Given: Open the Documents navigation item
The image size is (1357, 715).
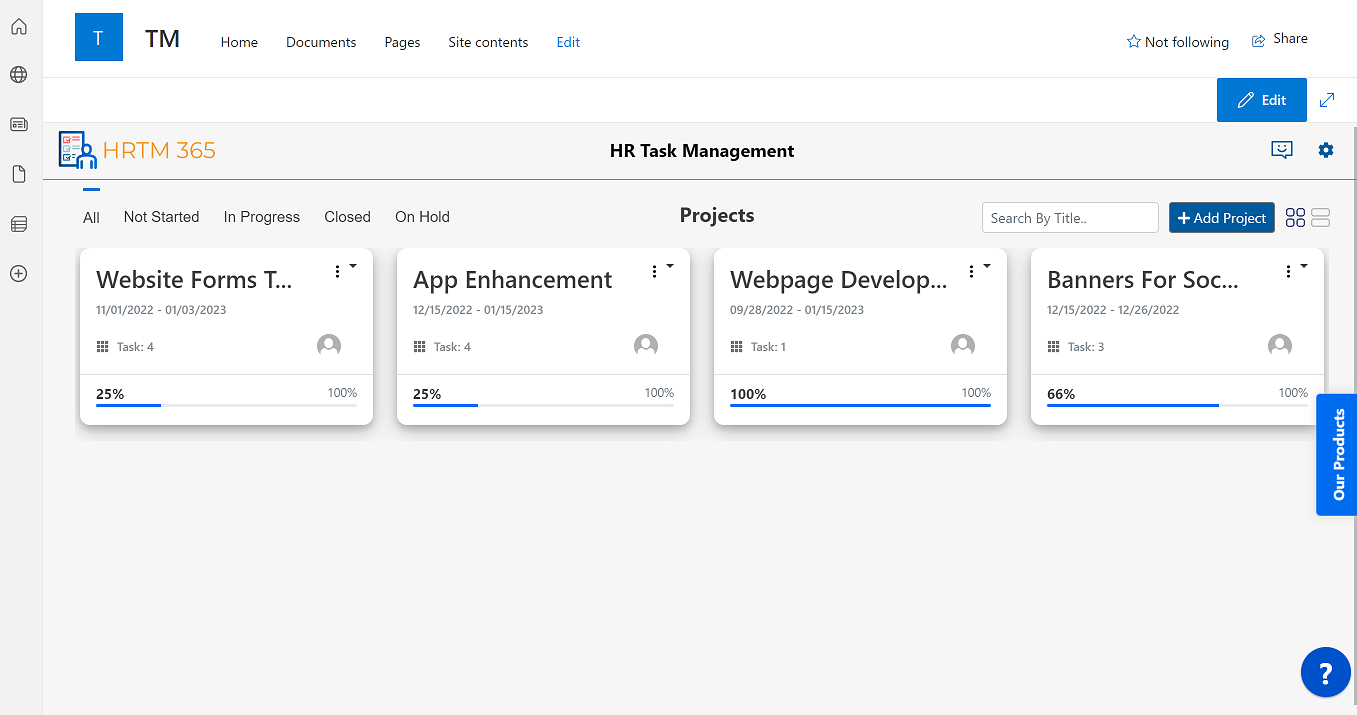Looking at the screenshot, I should tap(321, 42).
